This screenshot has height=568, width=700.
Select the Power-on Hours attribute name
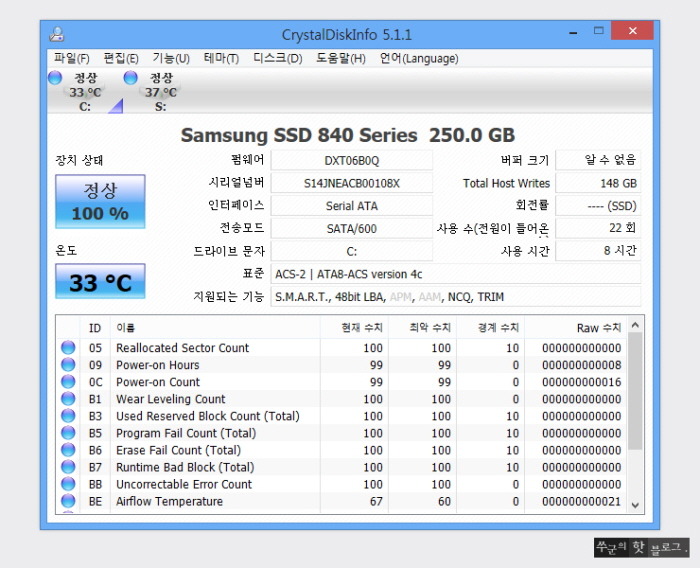point(158,365)
